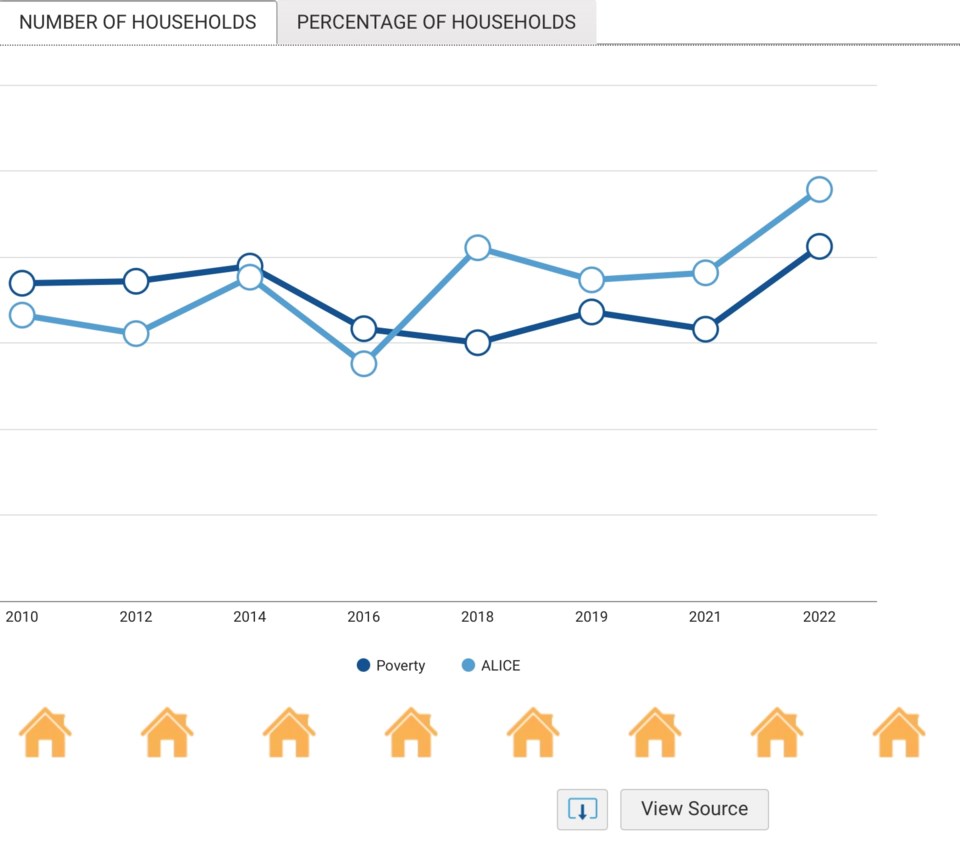This screenshot has width=960, height=867.
Task: Click the download chart icon button
Action: tap(582, 809)
